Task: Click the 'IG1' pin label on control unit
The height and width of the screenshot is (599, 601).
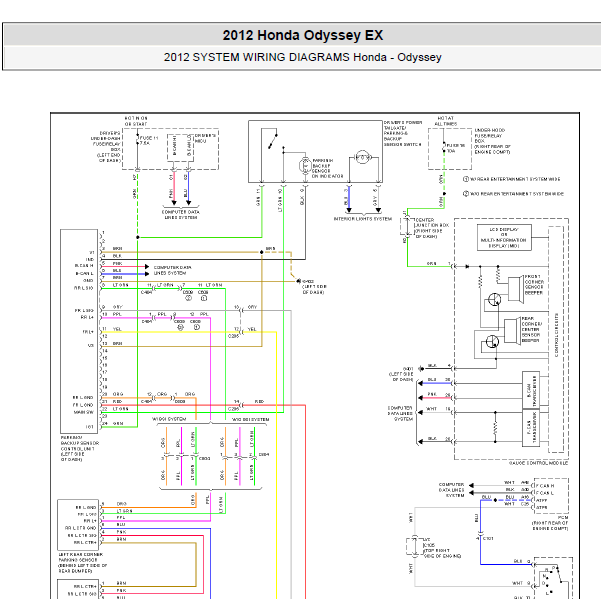Action: 90,427
